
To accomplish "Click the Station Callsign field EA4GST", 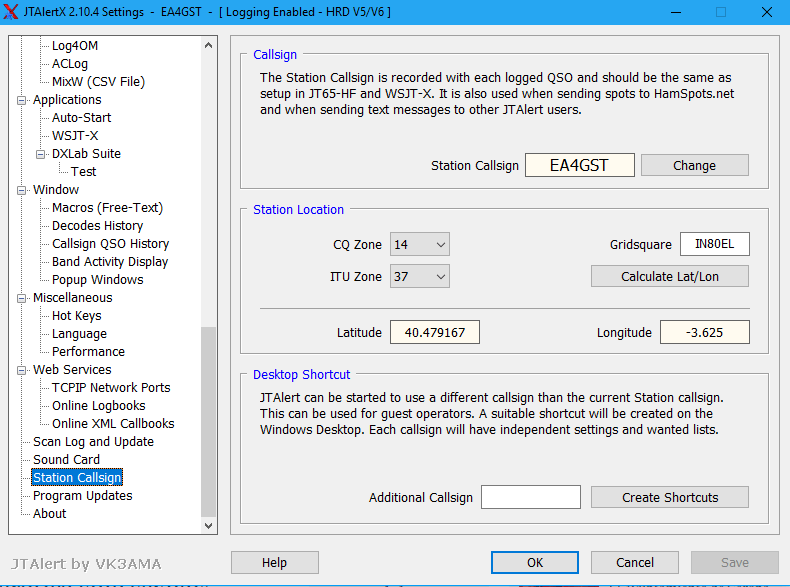I will click(x=579, y=165).
